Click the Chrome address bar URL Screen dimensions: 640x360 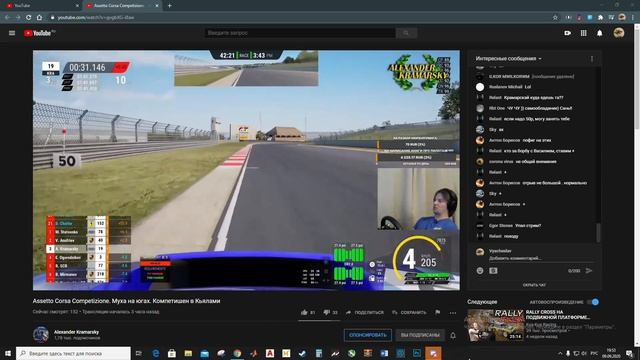pos(96,18)
